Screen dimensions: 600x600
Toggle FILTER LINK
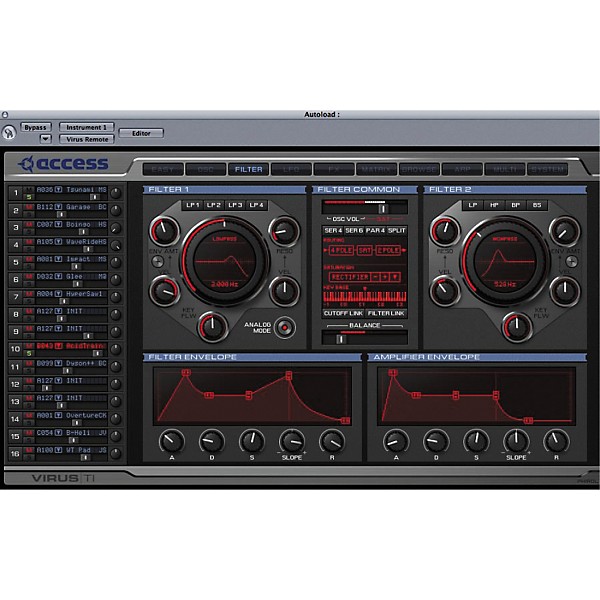coord(386,313)
